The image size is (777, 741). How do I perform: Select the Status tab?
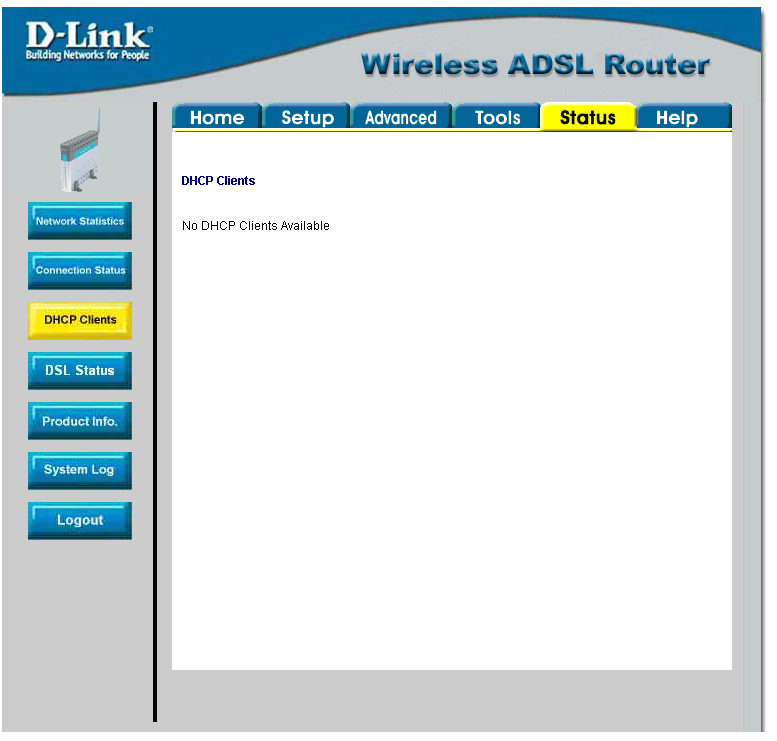(x=588, y=117)
